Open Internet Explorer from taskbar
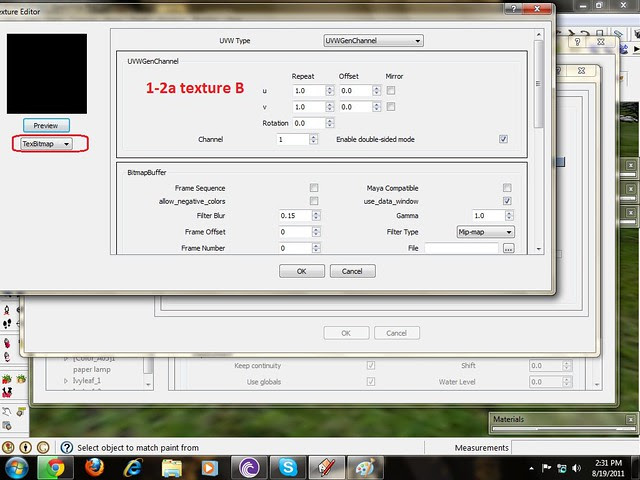The height and width of the screenshot is (480, 640). 133,468
